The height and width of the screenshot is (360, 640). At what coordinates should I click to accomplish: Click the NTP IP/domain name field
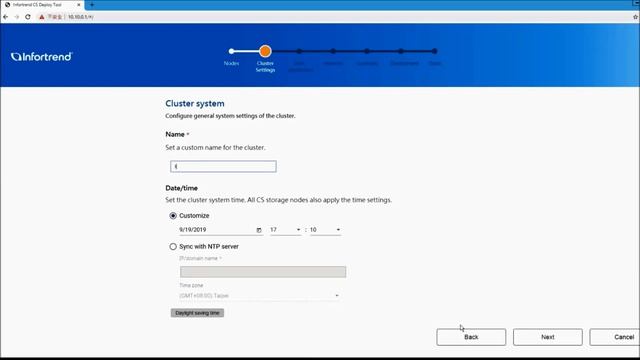[x=263, y=272]
